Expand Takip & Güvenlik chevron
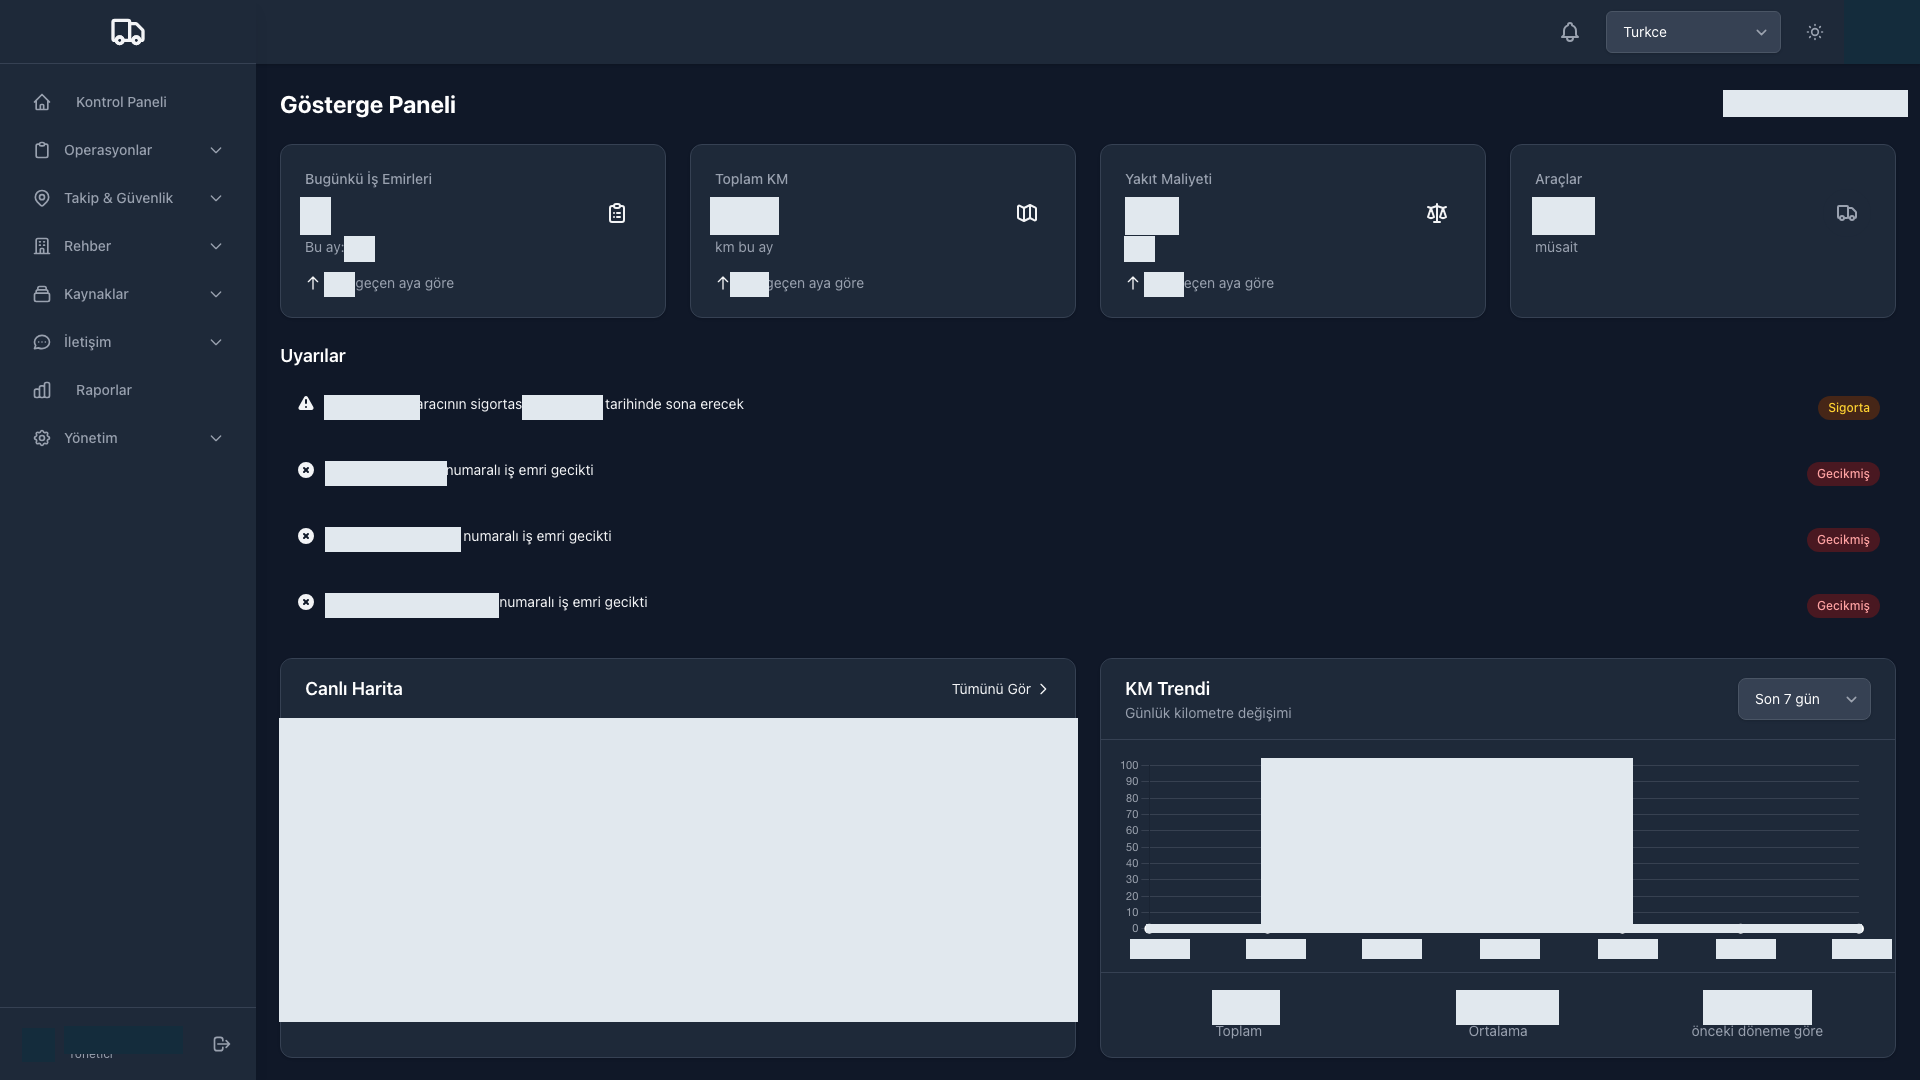 pos(216,198)
